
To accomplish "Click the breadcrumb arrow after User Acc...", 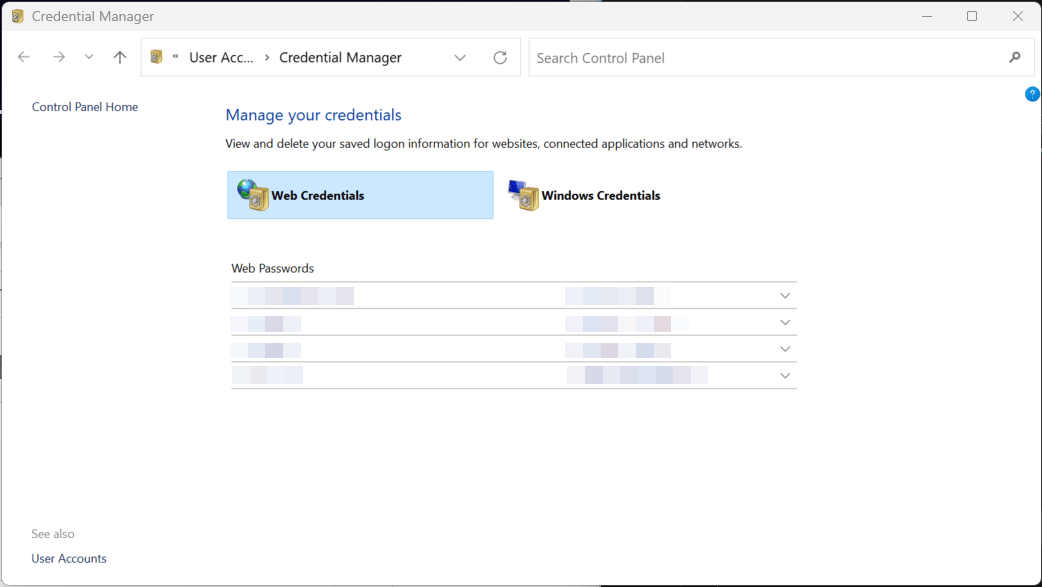I will 266,58.
